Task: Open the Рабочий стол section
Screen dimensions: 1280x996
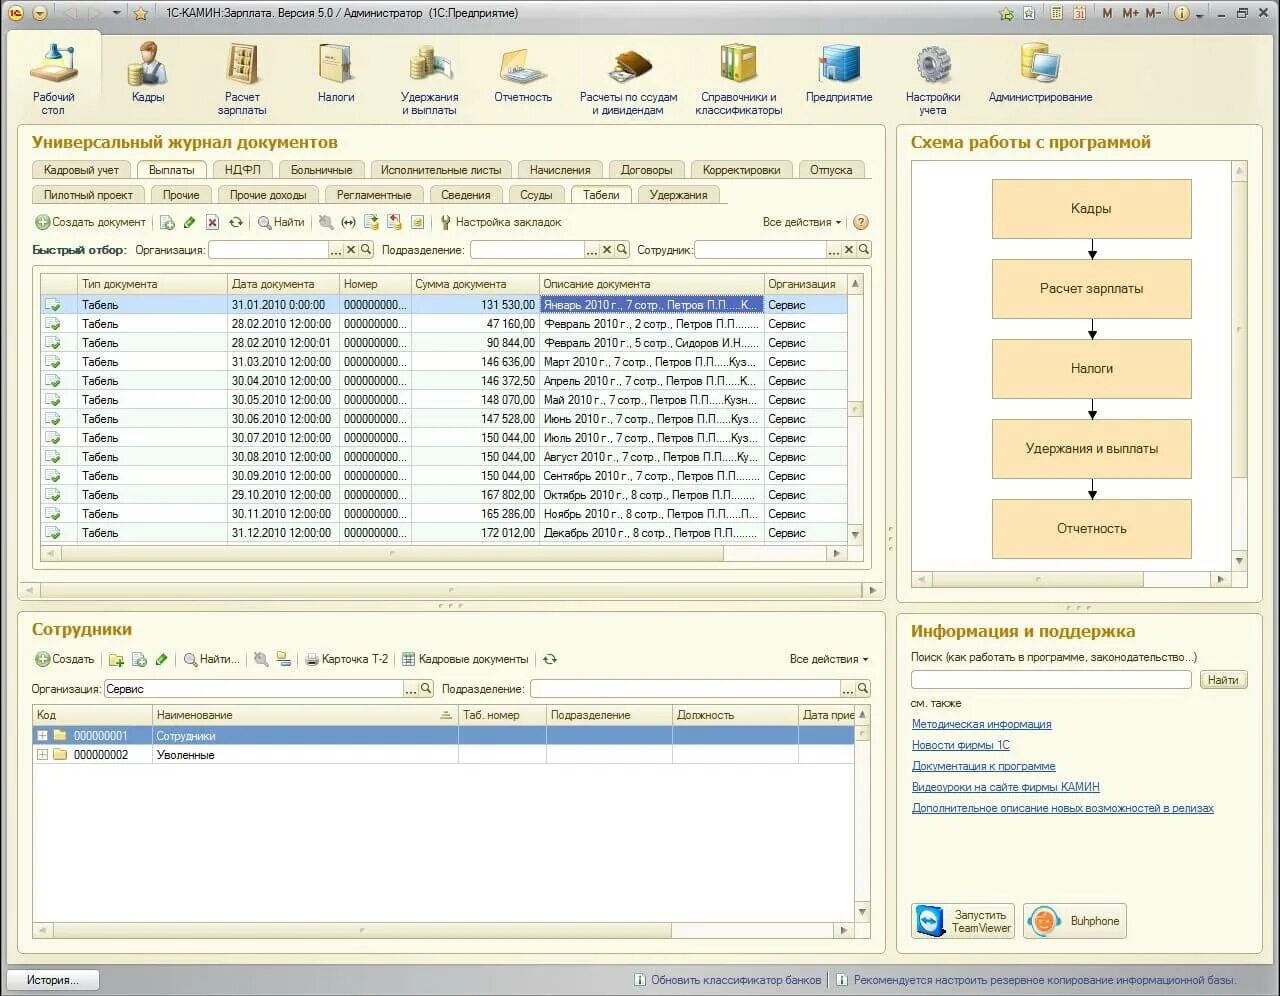Action: pos(53,78)
